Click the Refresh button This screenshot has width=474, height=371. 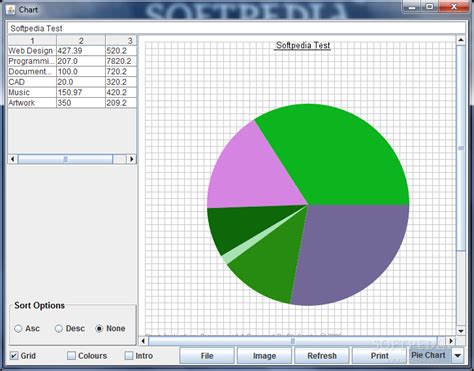(322, 356)
